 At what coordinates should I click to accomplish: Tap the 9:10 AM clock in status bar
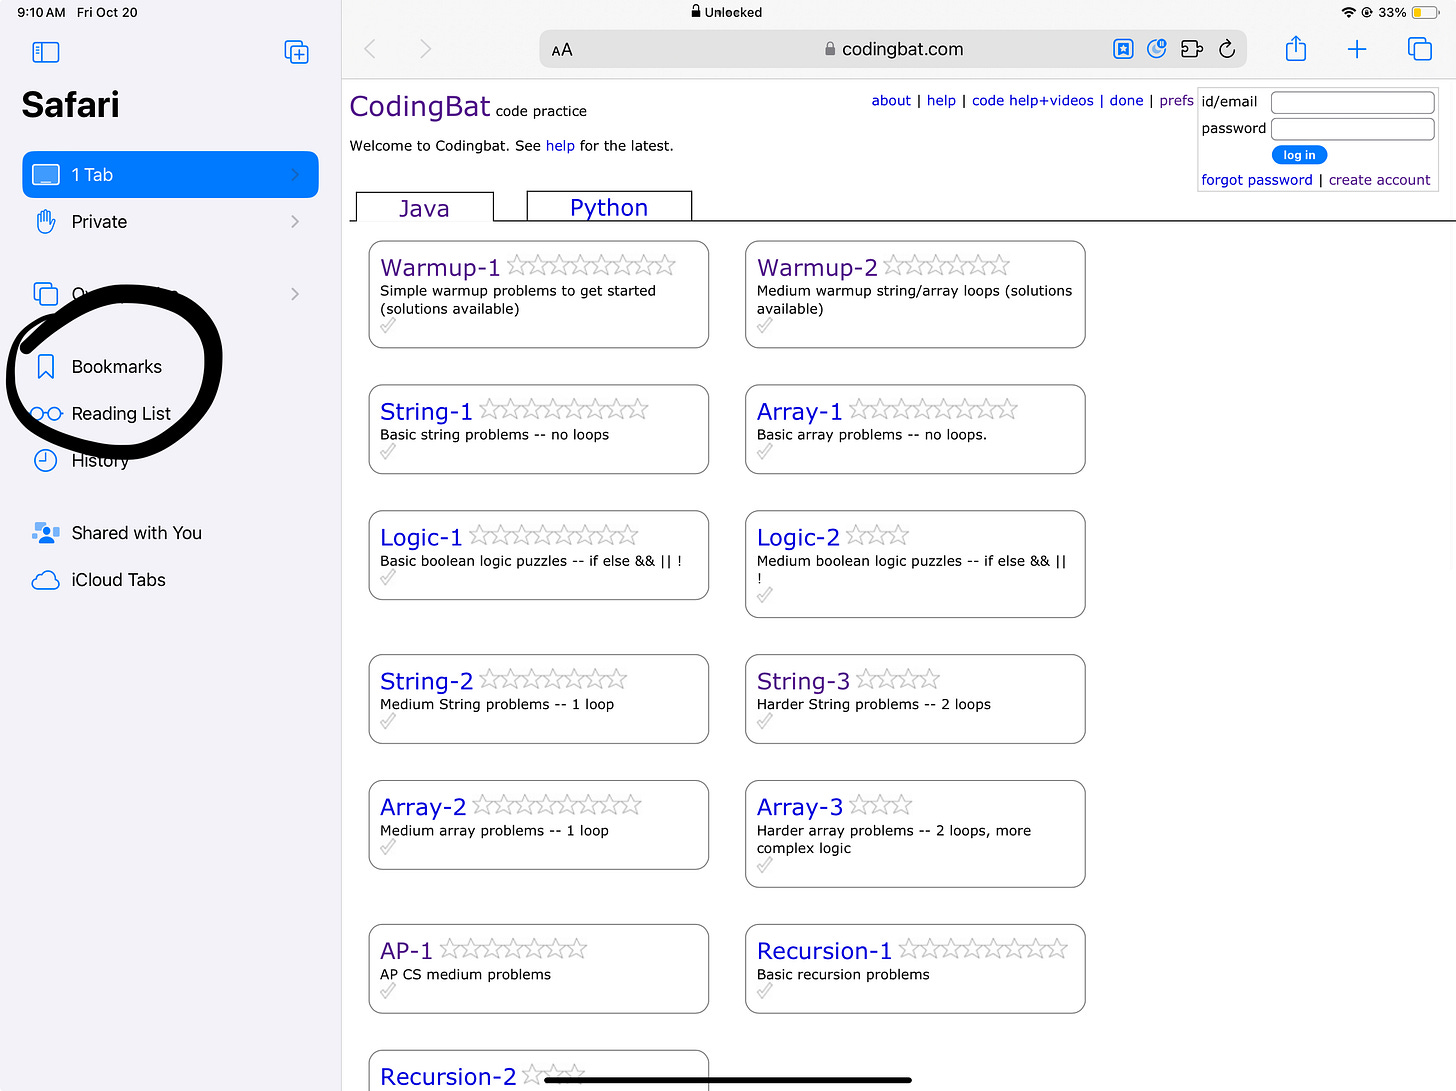click(41, 13)
